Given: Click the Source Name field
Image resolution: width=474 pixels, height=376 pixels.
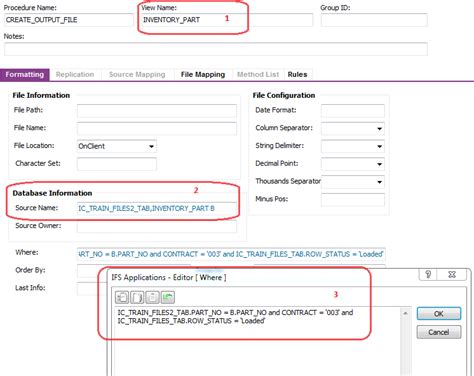Looking at the screenshot, I should point(157,208).
